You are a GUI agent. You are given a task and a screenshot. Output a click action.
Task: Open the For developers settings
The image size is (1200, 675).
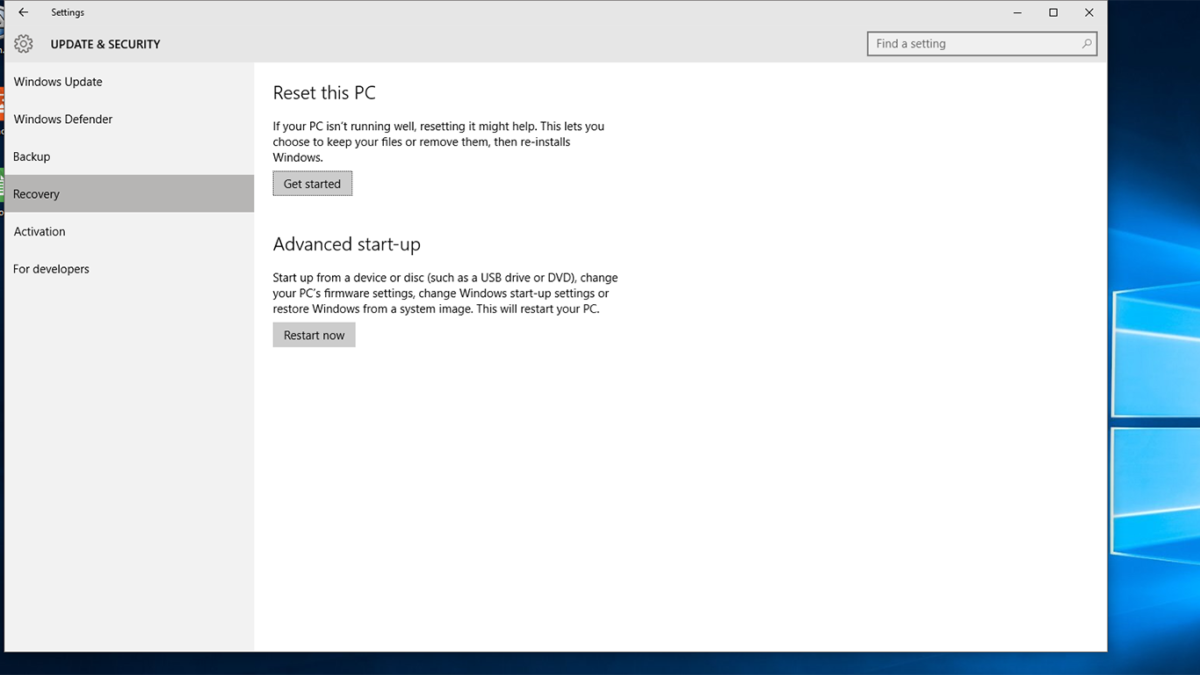point(51,268)
